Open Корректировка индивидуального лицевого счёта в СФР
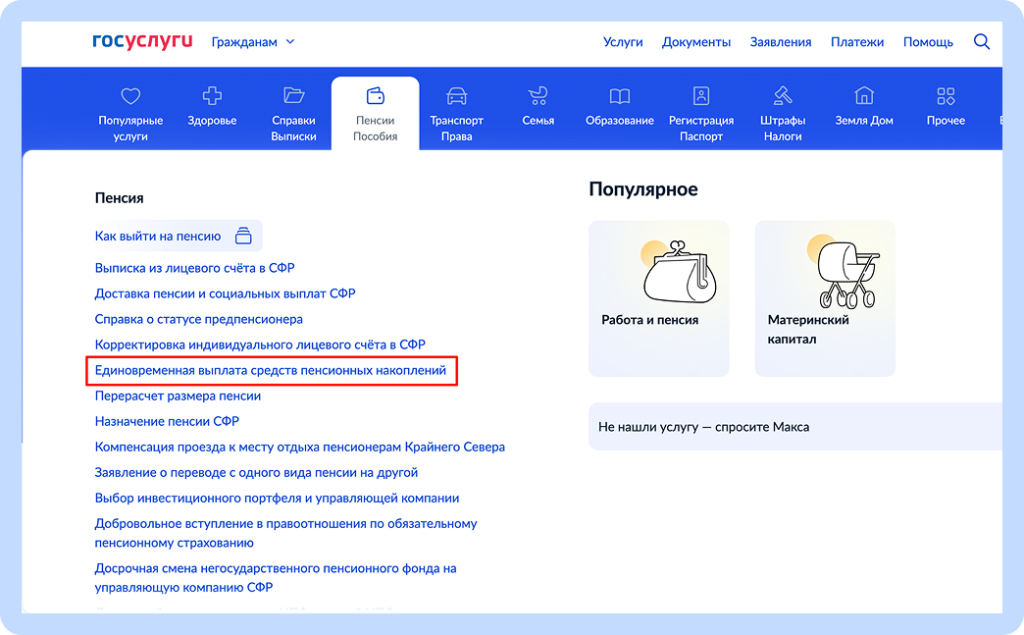This screenshot has height=635, width=1024. (x=260, y=344)
